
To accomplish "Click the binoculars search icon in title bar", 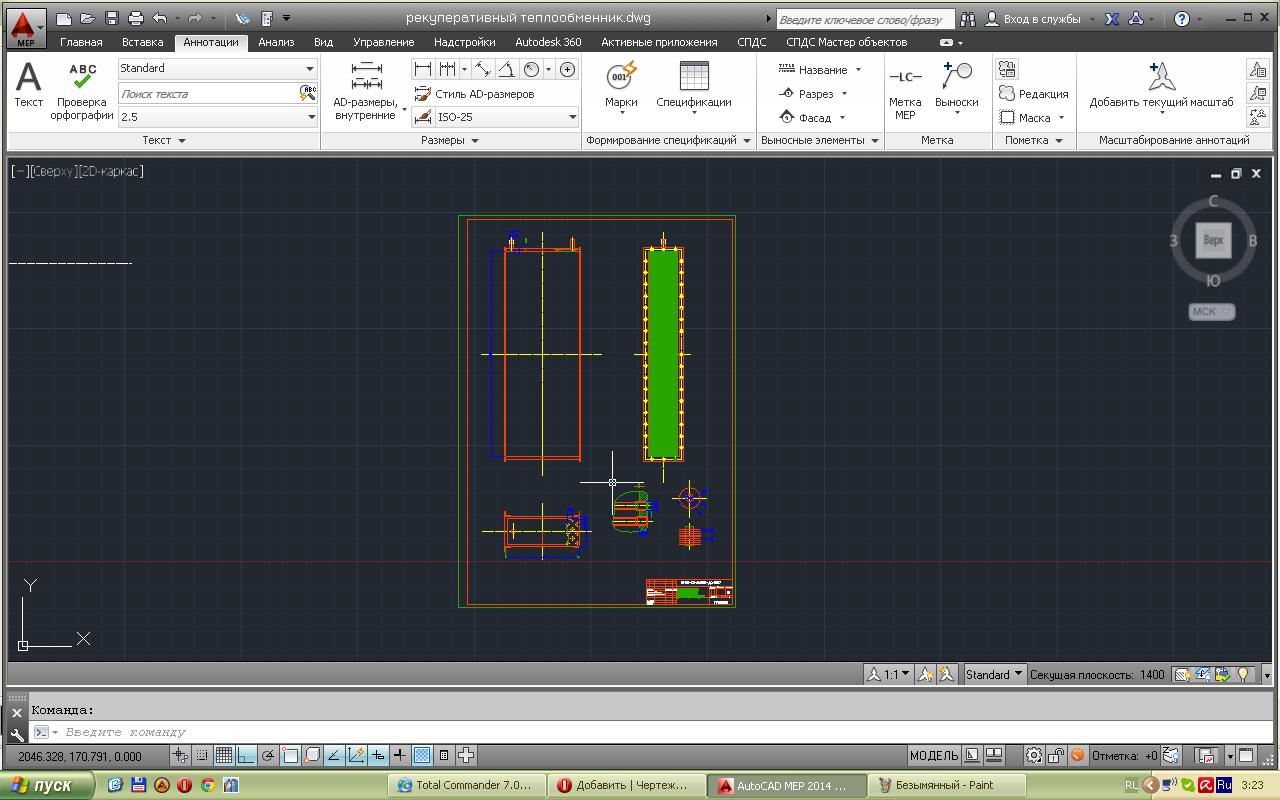I will [967, 18].
